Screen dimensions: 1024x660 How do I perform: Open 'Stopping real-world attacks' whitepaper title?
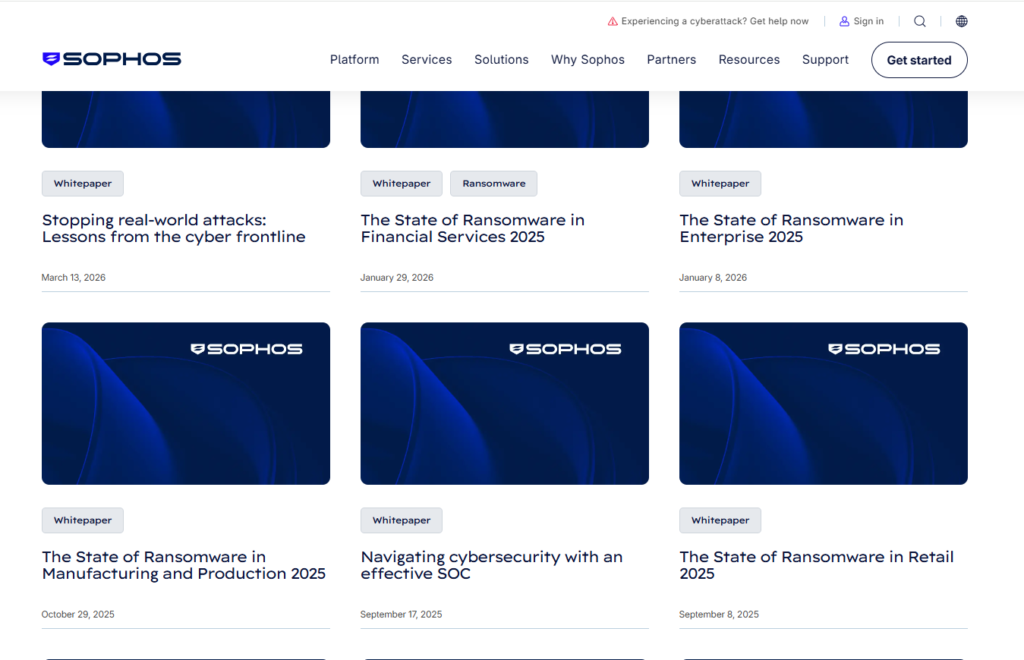coord(173,228)
